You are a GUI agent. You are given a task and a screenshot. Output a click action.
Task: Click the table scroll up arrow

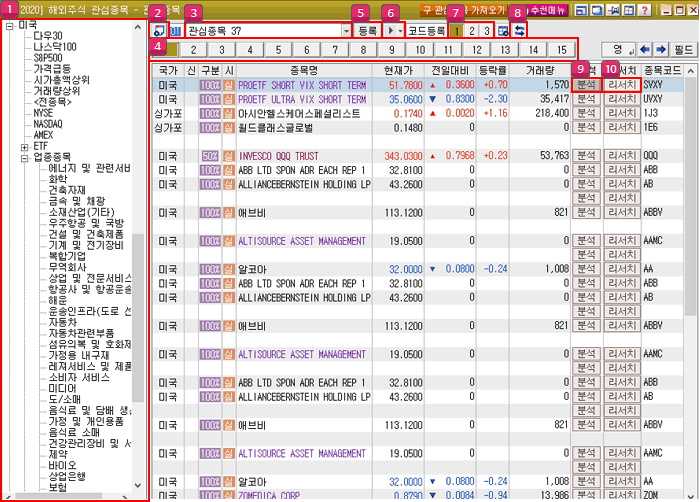point(690,71)
